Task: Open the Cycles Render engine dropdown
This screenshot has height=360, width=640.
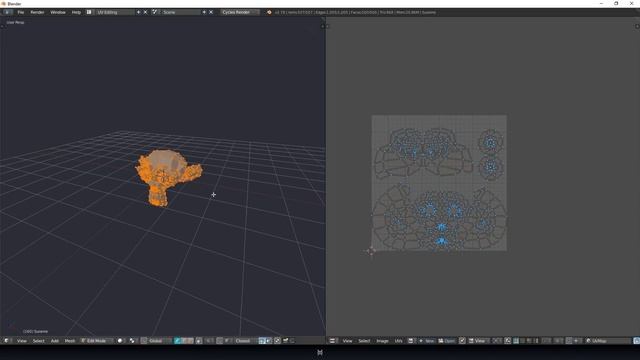Action: click(239, 12)
